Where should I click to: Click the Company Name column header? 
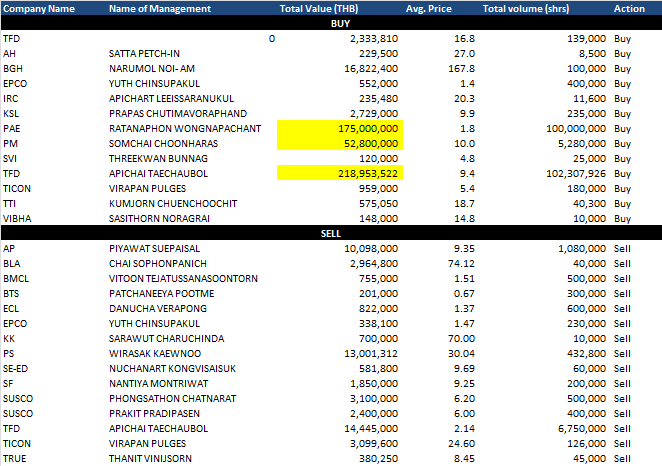[x=39, y=9]
